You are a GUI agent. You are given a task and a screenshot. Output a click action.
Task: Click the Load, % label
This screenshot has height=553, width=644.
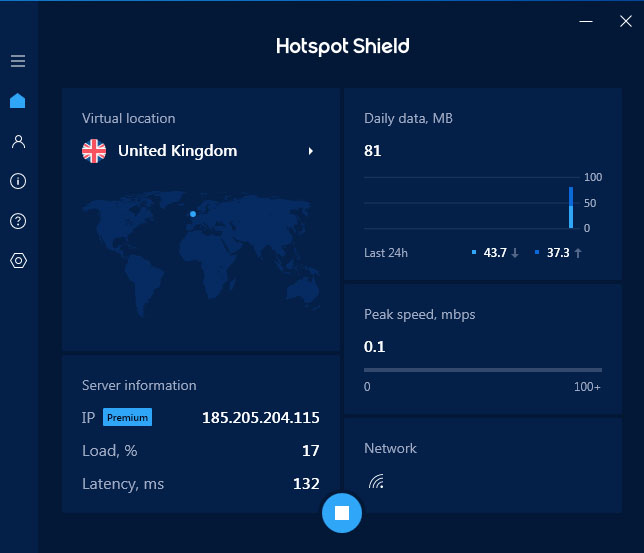[109, 451]
